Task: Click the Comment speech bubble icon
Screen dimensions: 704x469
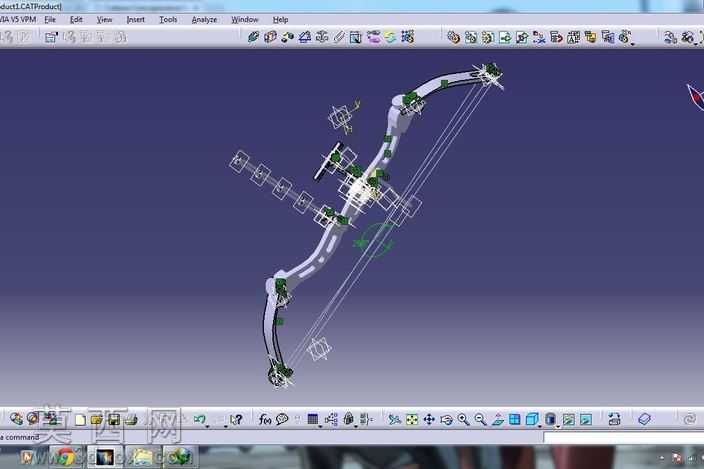Action: pyautogui.click(x=282, y=420)
